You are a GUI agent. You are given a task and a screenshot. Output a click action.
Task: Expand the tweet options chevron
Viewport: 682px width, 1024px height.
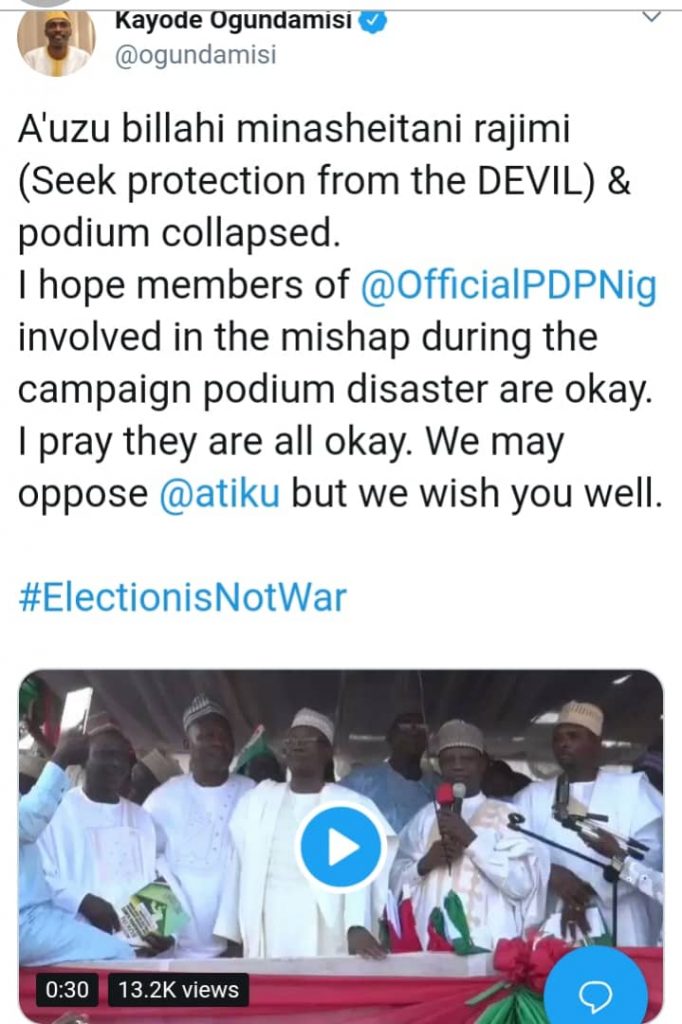pos(651,16)
